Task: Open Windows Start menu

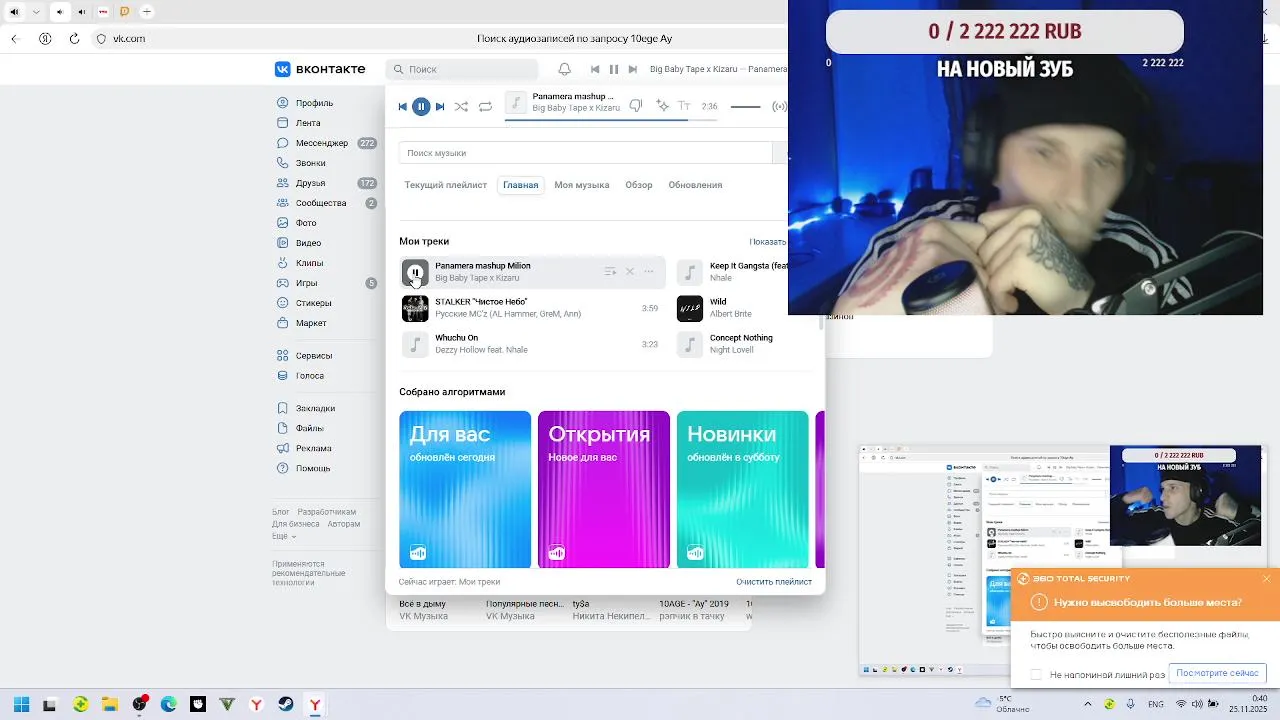Action: pyautogui.click(x=20, y=705)
